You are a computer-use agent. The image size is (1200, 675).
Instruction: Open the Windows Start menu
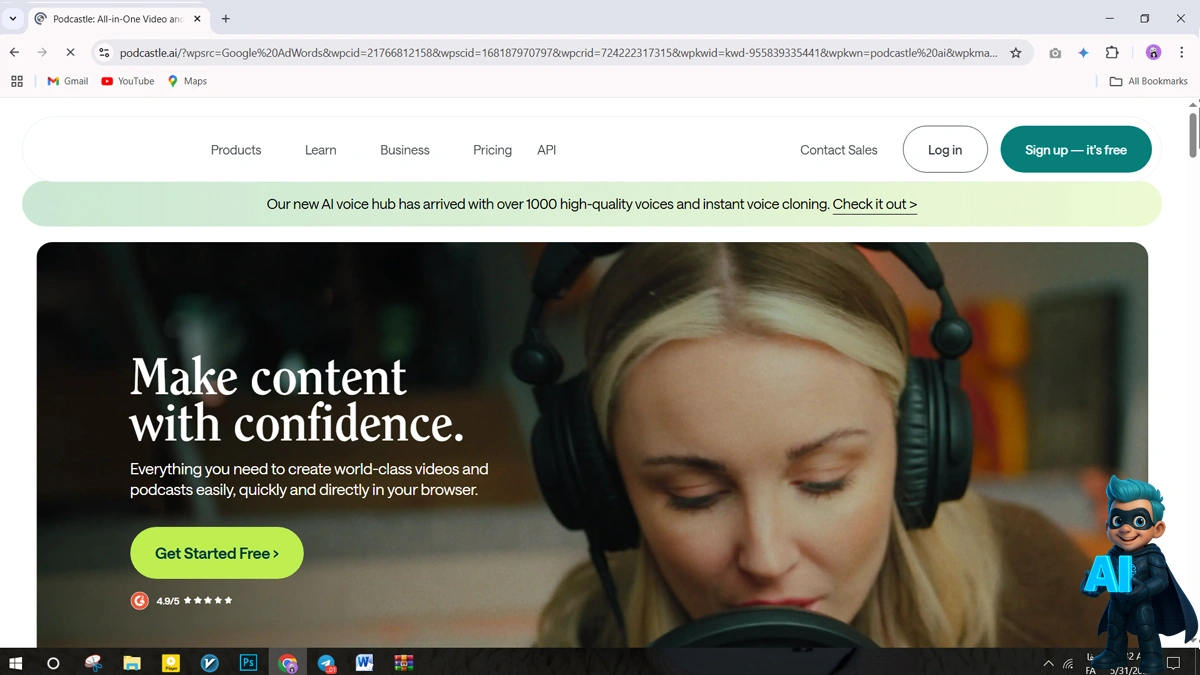tap(16, 663)
